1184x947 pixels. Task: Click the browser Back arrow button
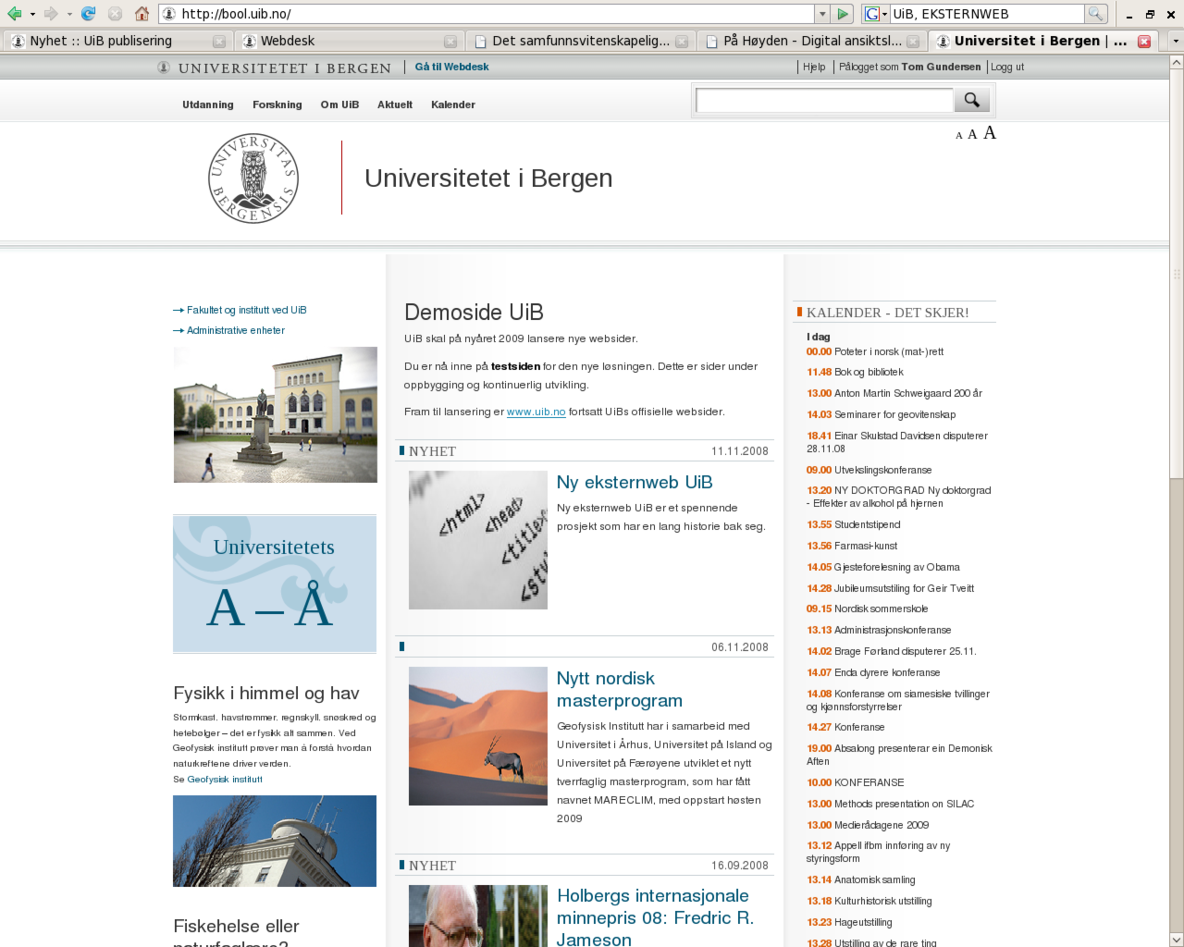coord(14,14)
